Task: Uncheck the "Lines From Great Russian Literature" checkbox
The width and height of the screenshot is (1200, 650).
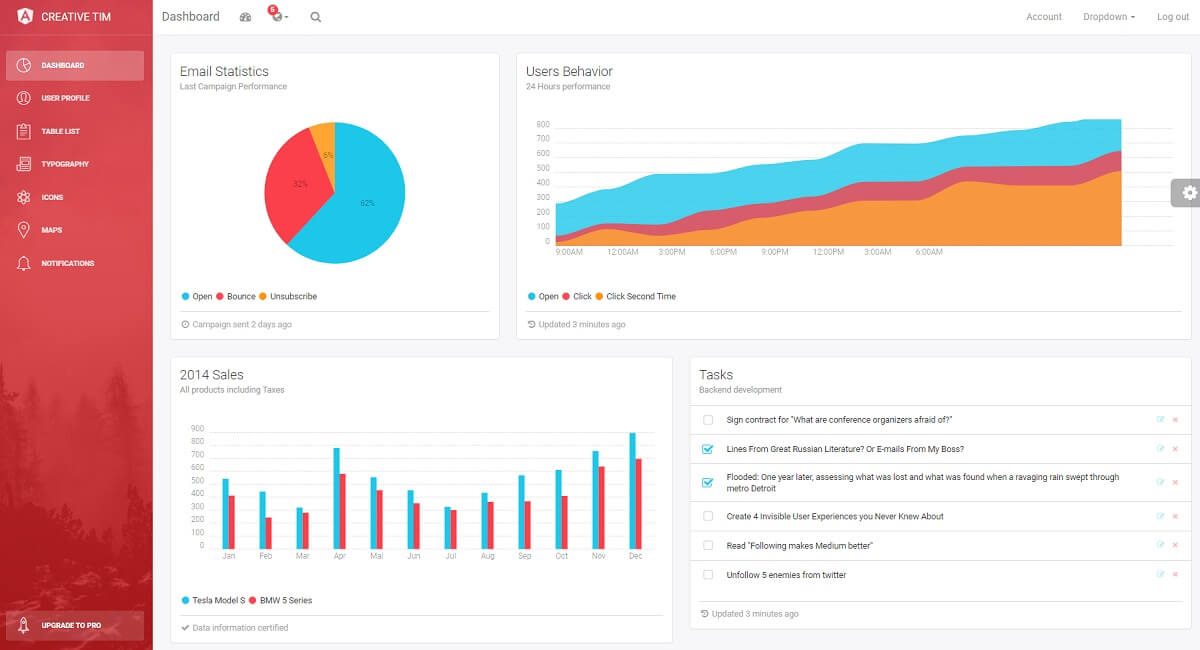Action: pos(708,449)
